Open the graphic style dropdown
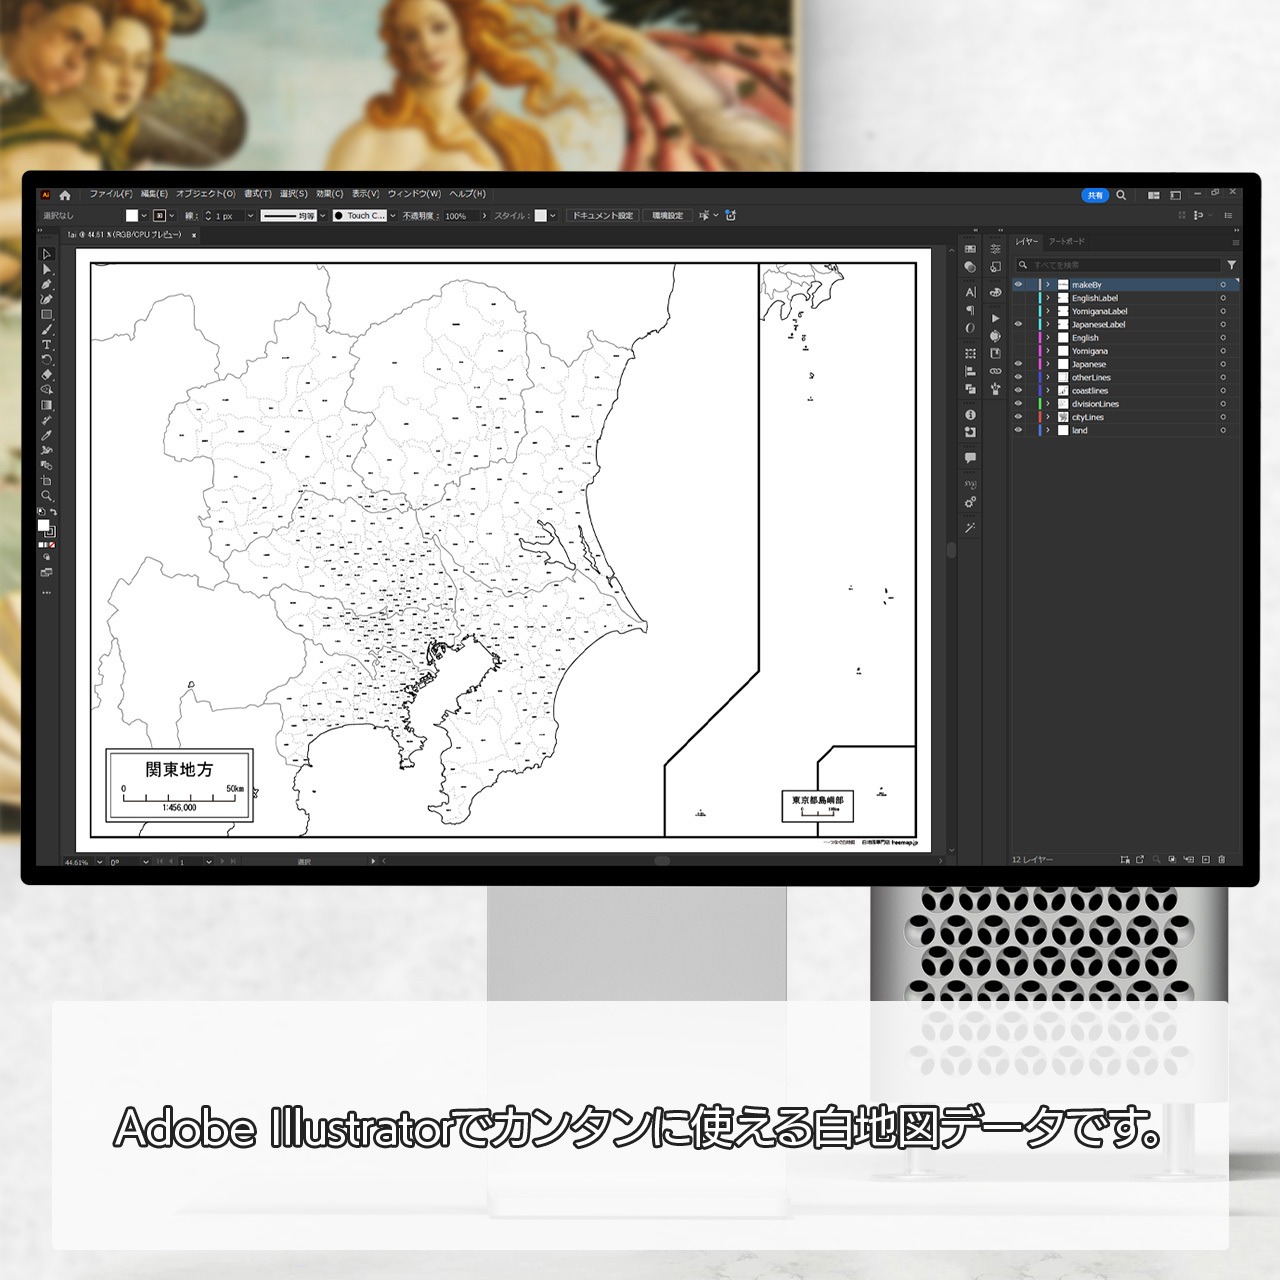The image size is (1280, 1280). [x=553, y=216]
